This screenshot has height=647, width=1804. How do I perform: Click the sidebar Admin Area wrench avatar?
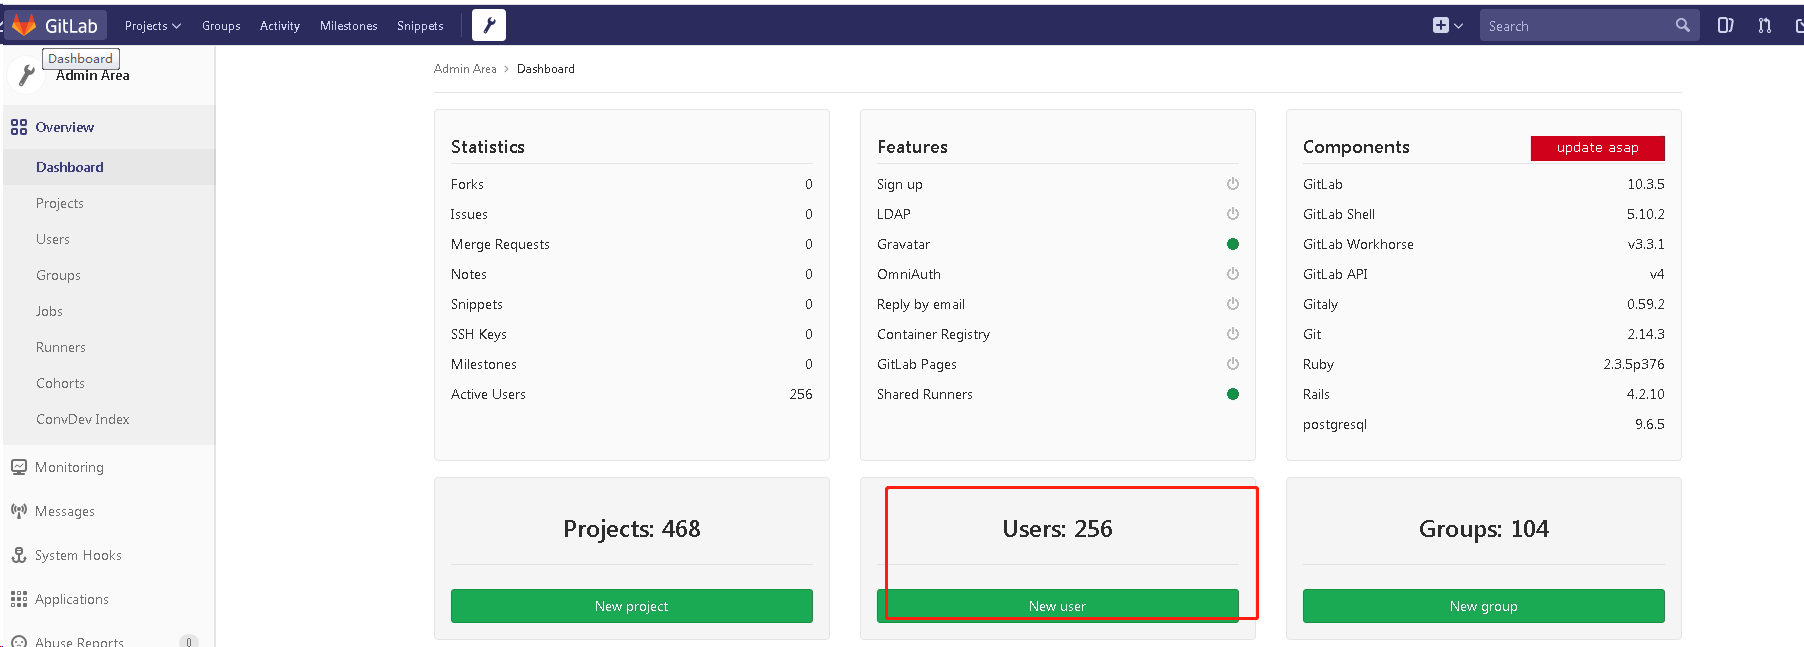pos(26,75)
